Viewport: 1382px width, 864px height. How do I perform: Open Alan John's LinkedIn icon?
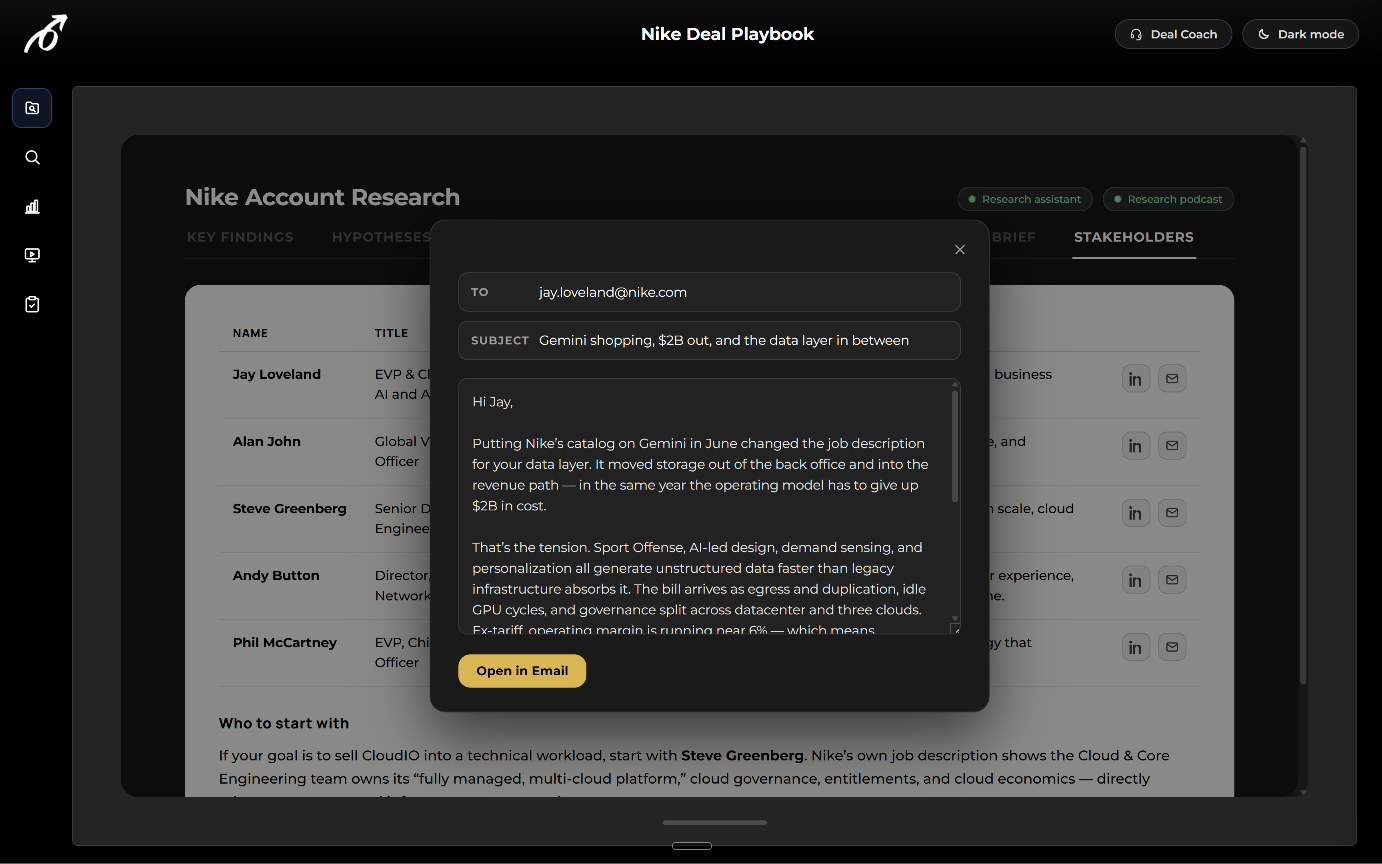tap(1135, 446)
